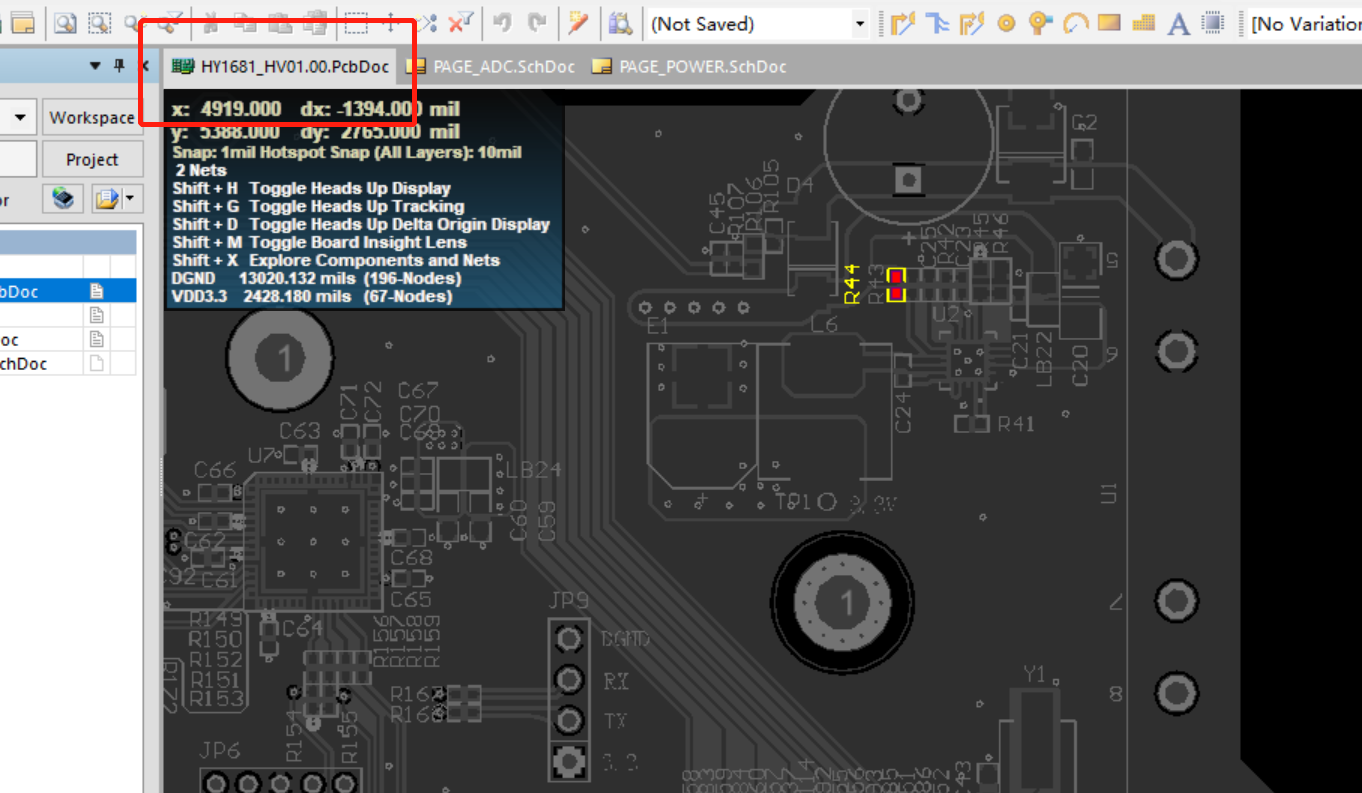This screenshot has width=1362, height=793.
Task: Click the open folder icon on the toolbar's left edge
Action: tap(22, 22)
